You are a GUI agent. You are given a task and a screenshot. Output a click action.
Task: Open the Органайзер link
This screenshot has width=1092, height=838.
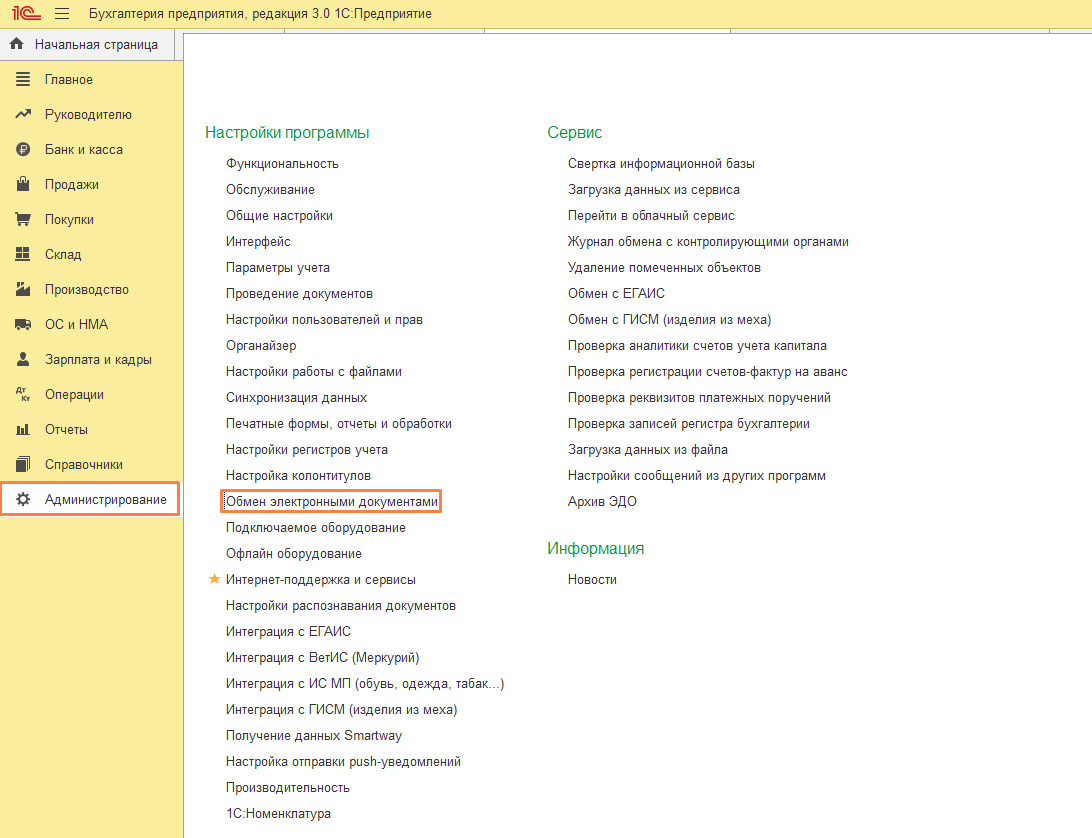coord(261,346)
